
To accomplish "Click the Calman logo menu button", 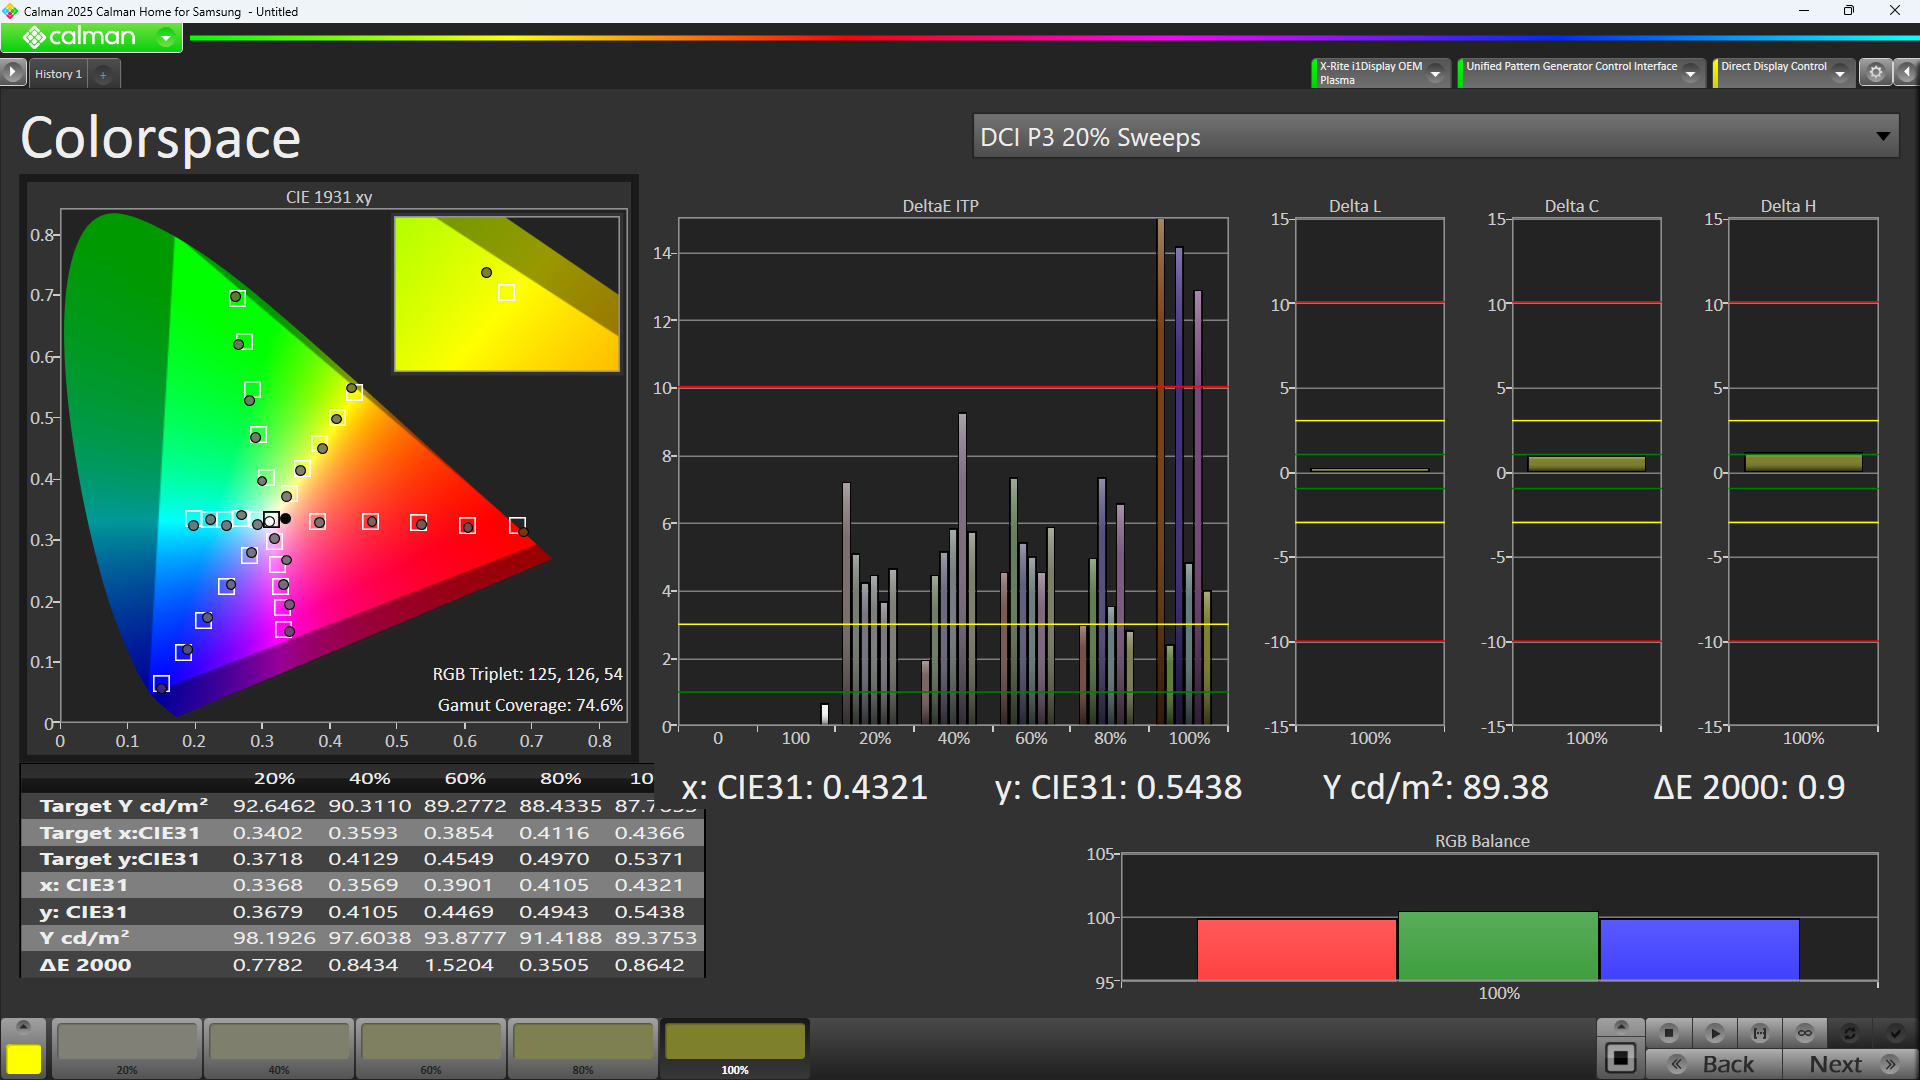I will (91, 38).
